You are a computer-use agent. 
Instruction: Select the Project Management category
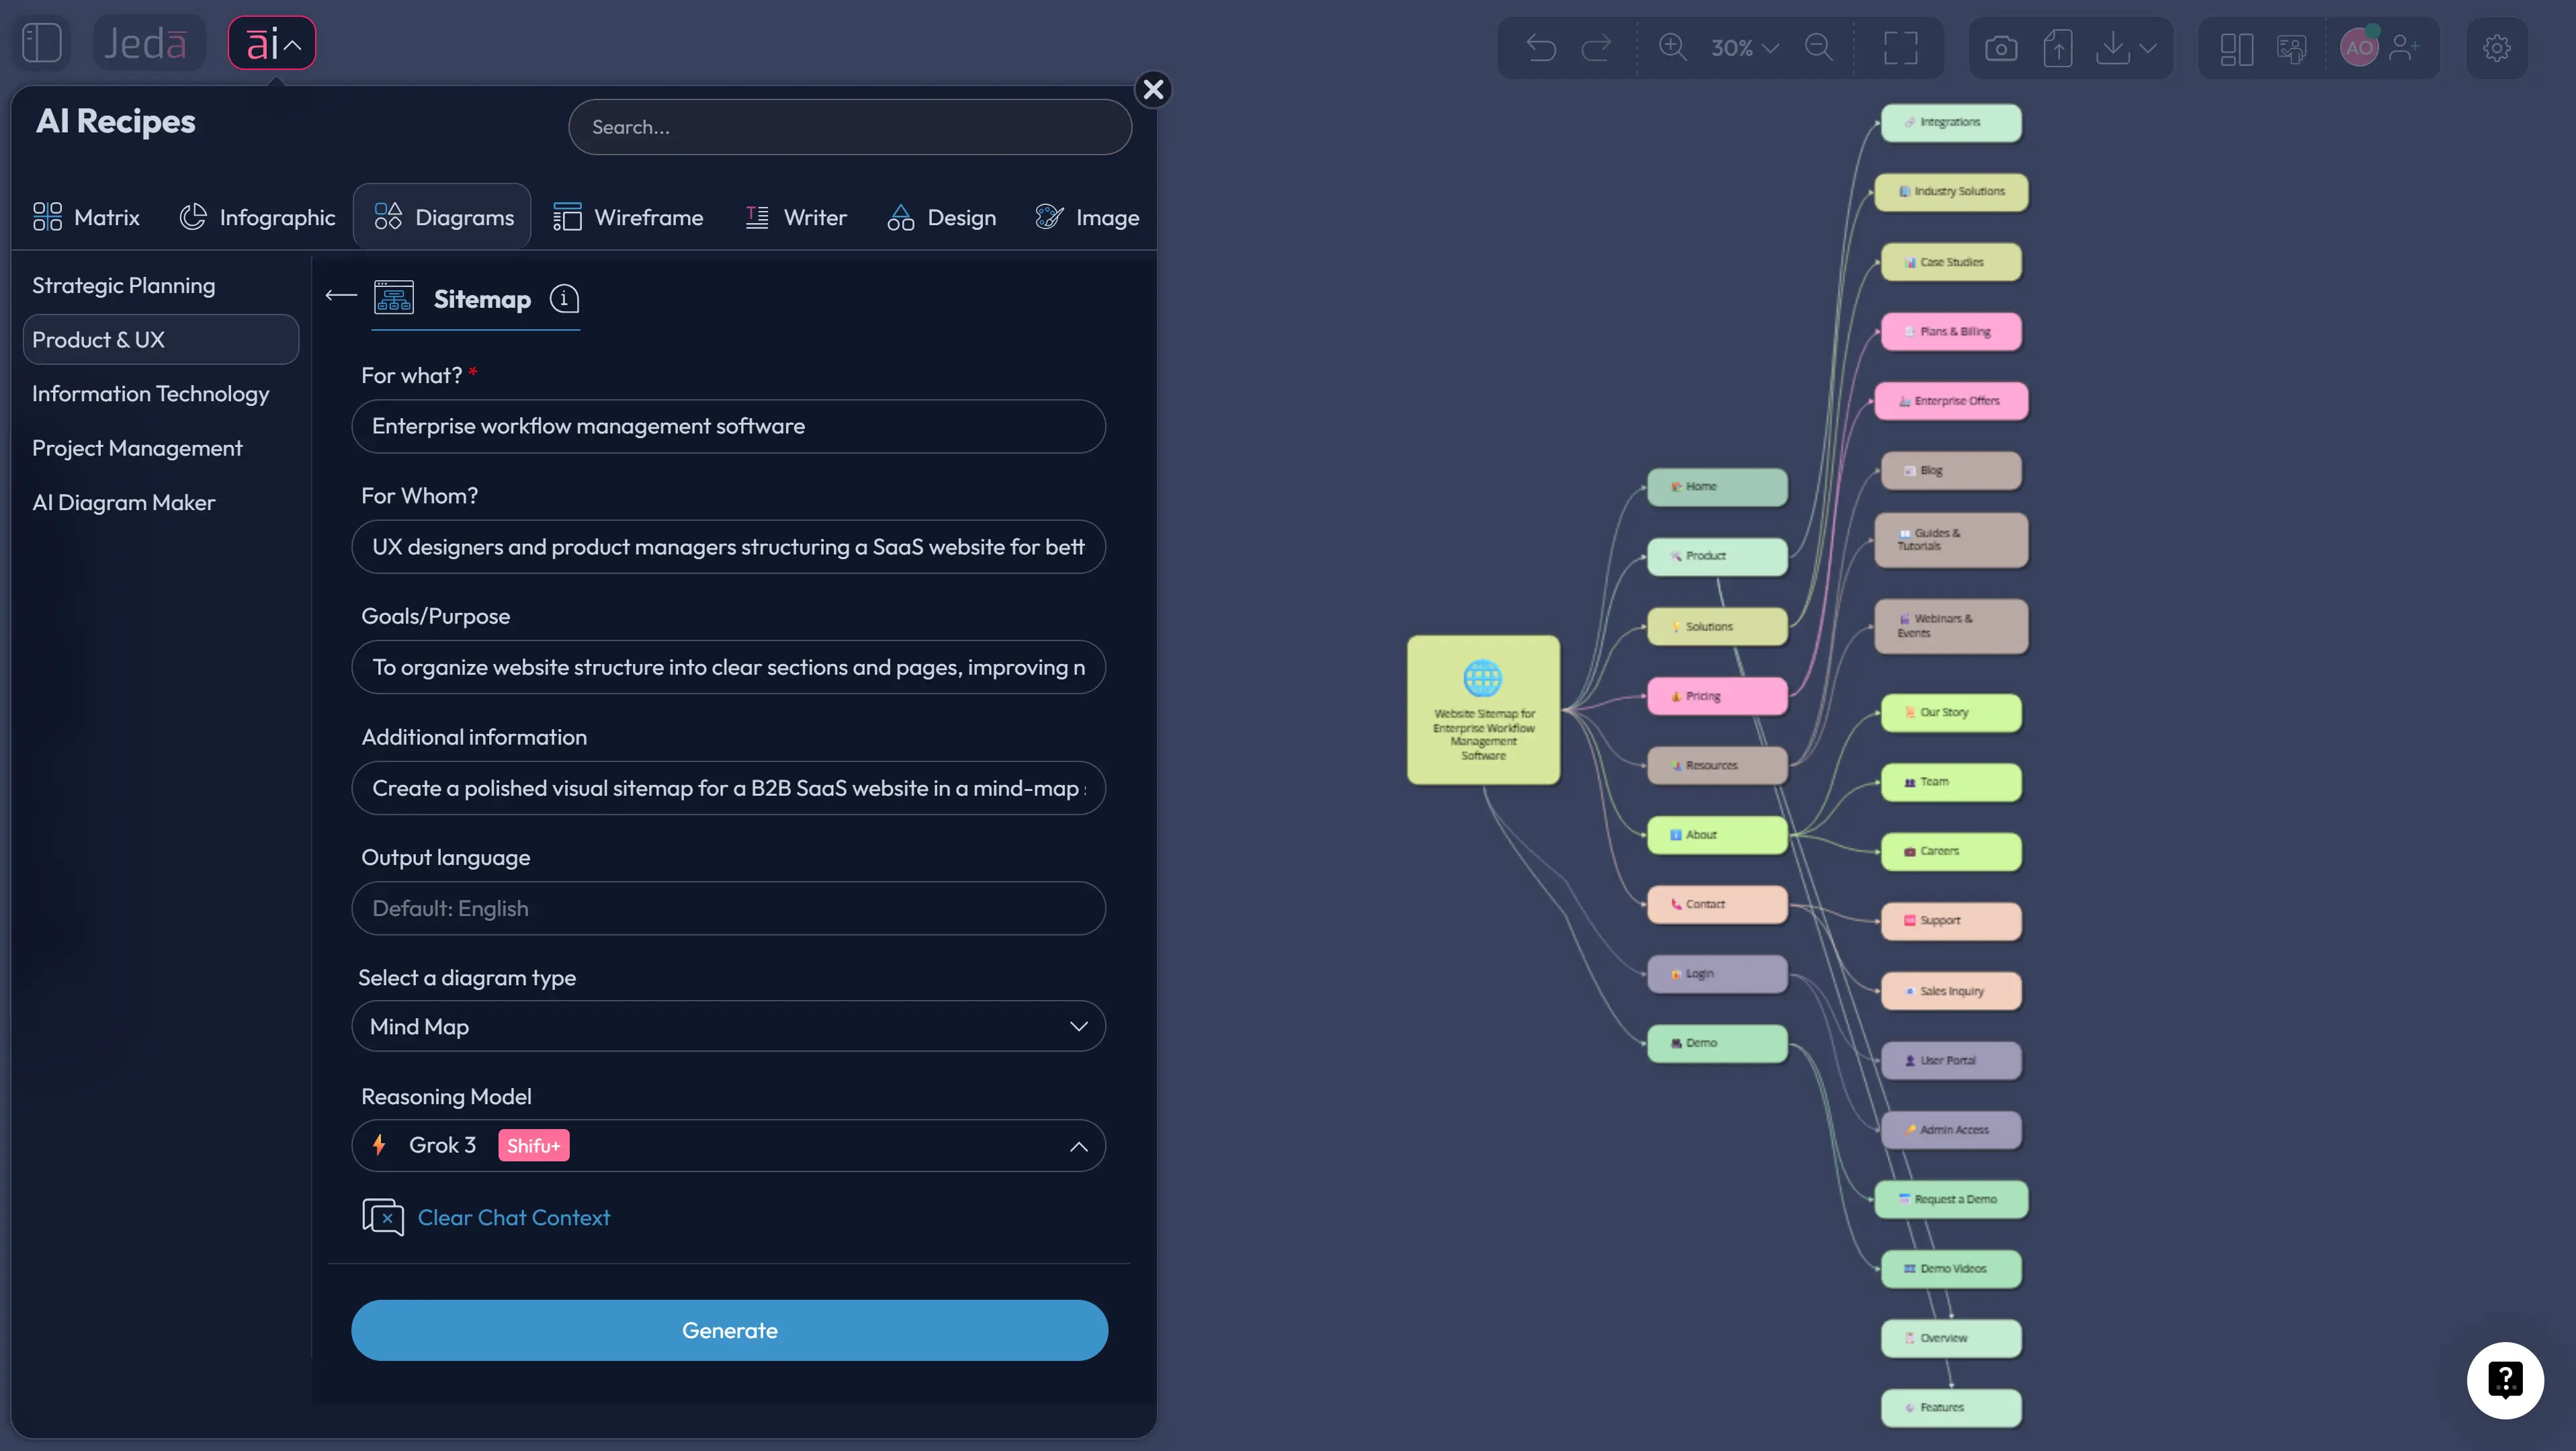(x=137, y=448)
